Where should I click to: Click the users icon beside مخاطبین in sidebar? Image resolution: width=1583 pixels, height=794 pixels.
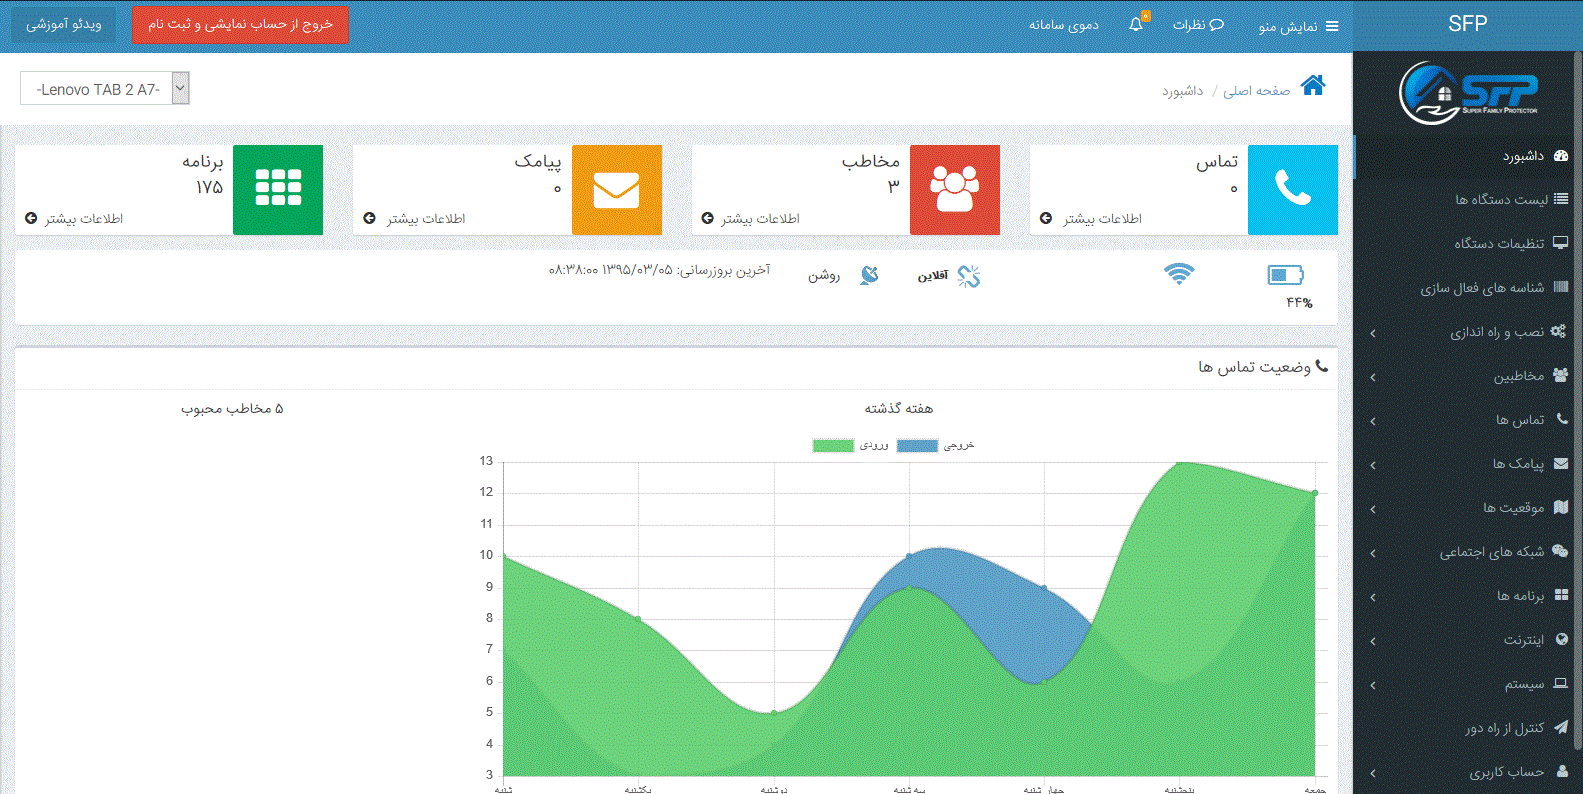pyautogui.click(x=1561, y=375)
